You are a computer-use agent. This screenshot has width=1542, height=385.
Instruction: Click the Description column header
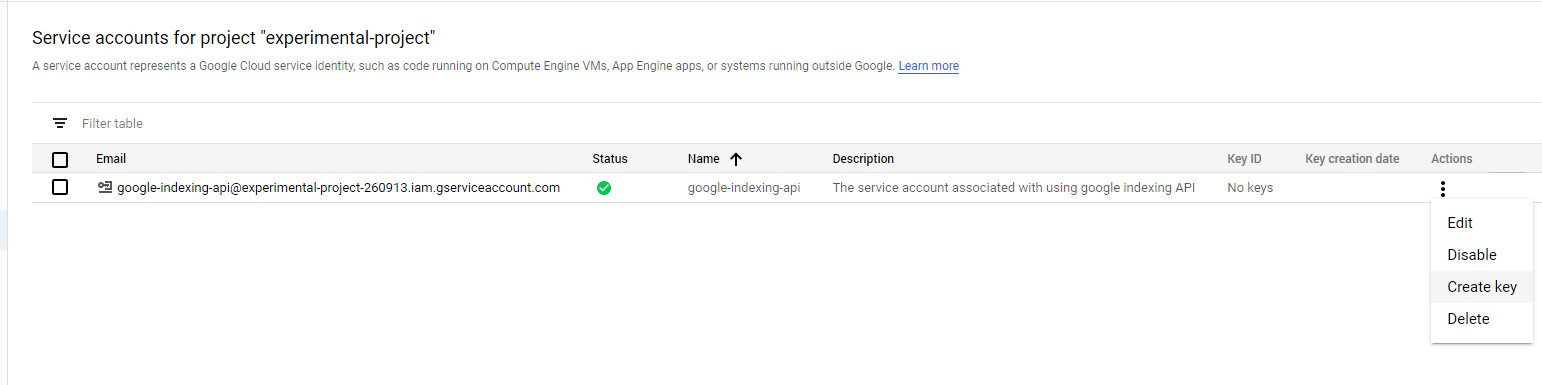tap(863, 159)
